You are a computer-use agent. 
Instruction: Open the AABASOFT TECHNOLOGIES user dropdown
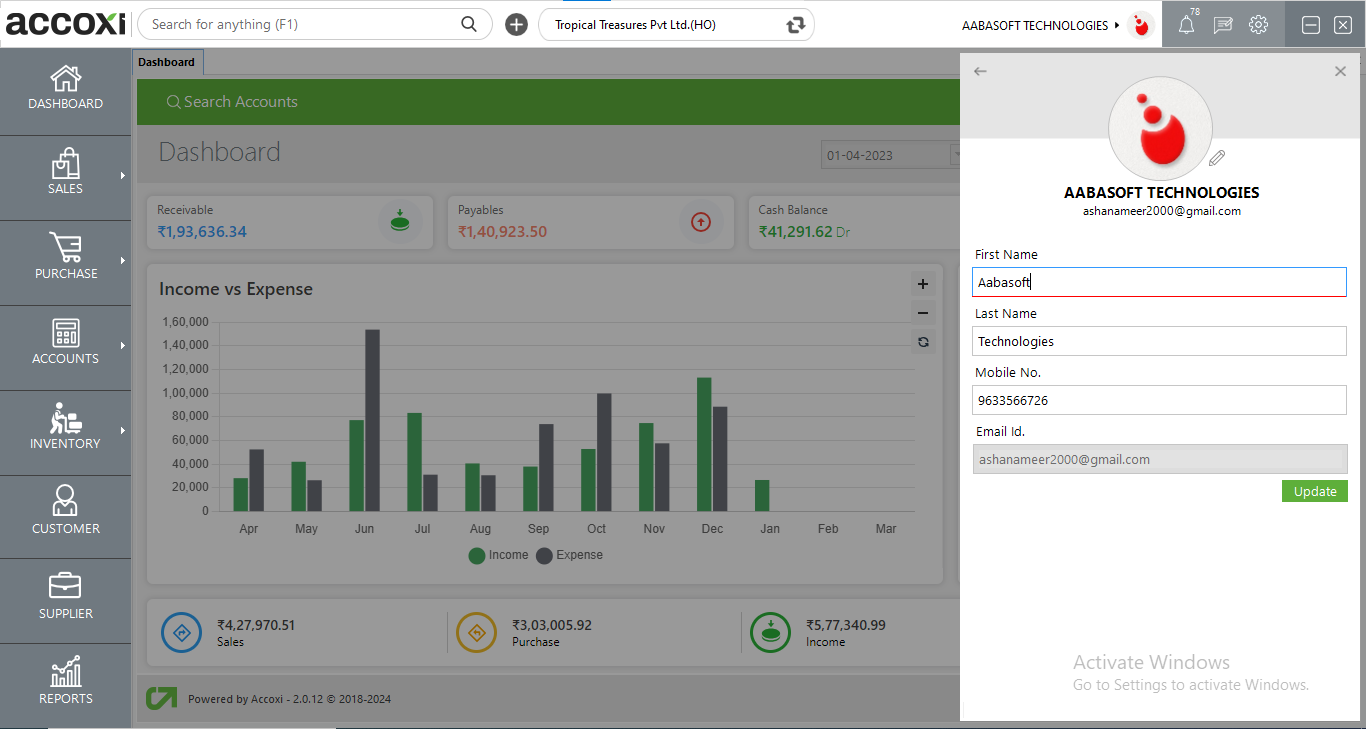[x=1041, y=25]
